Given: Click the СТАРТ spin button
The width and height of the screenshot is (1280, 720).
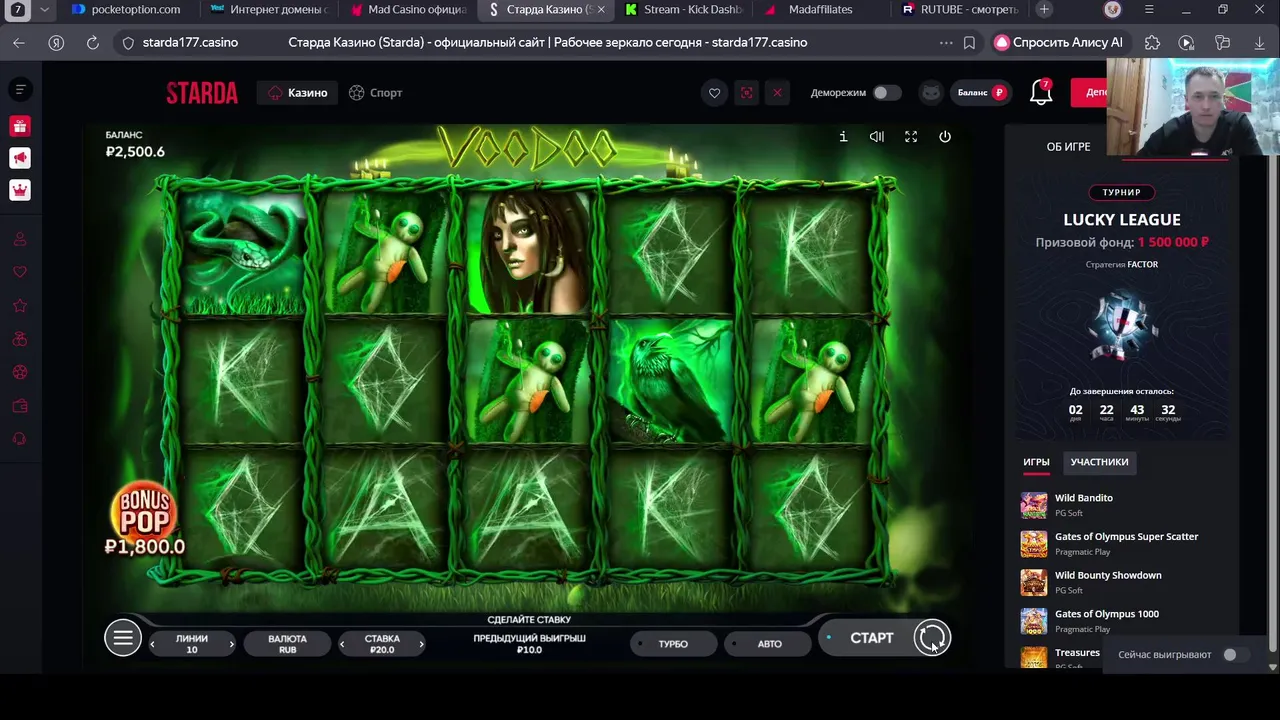Looking at the screenshot, I should click(871, 638).
